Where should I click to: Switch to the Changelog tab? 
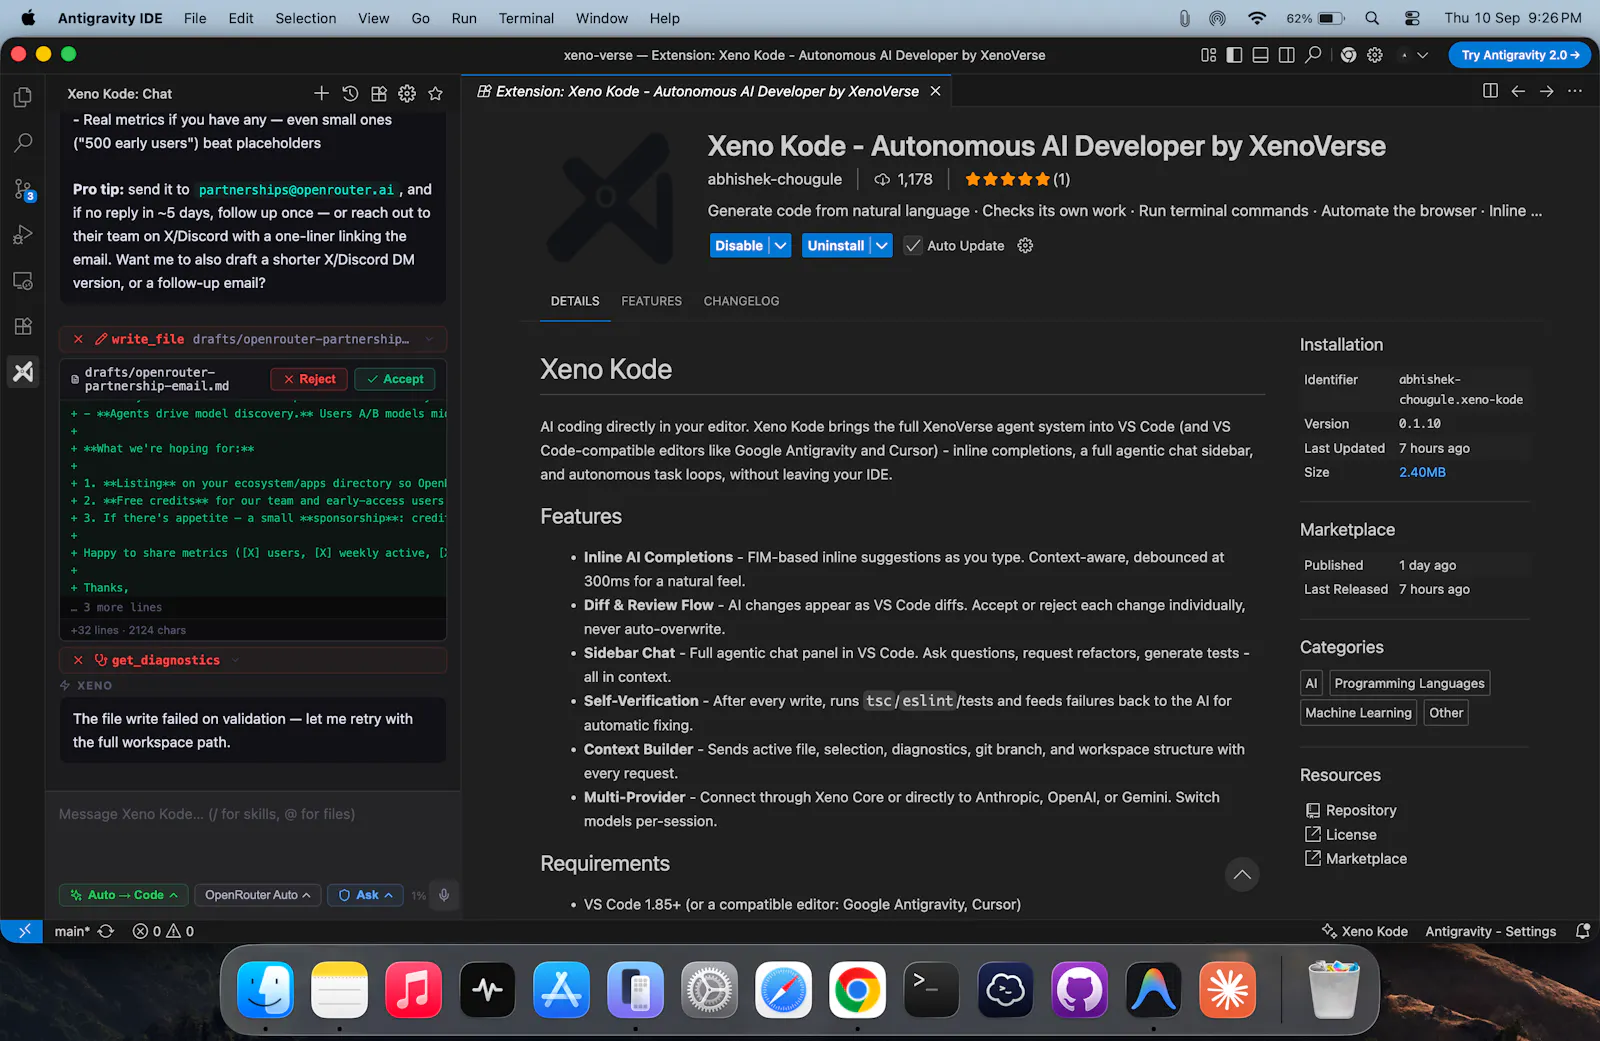741,301
